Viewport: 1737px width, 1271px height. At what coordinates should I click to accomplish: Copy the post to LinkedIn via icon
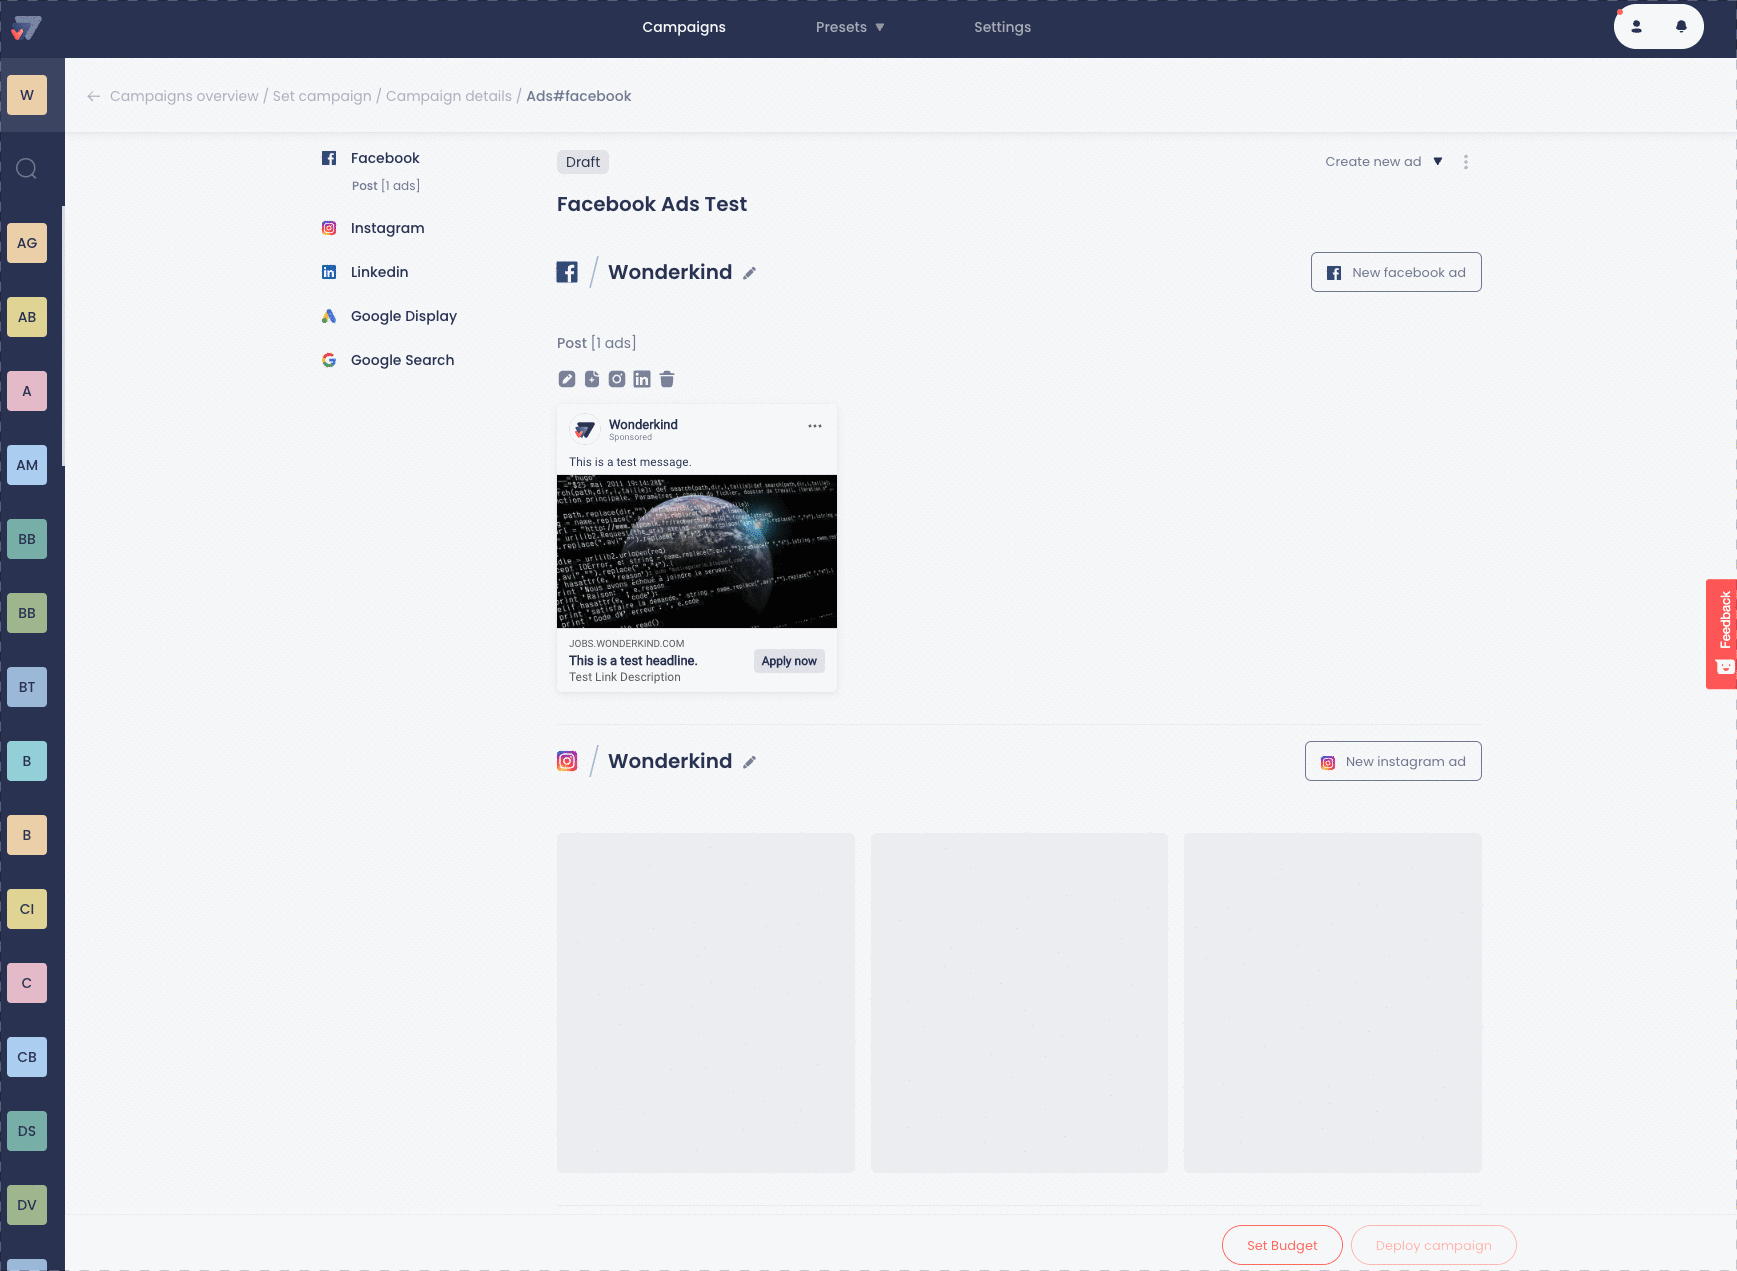tap(642, 379)
